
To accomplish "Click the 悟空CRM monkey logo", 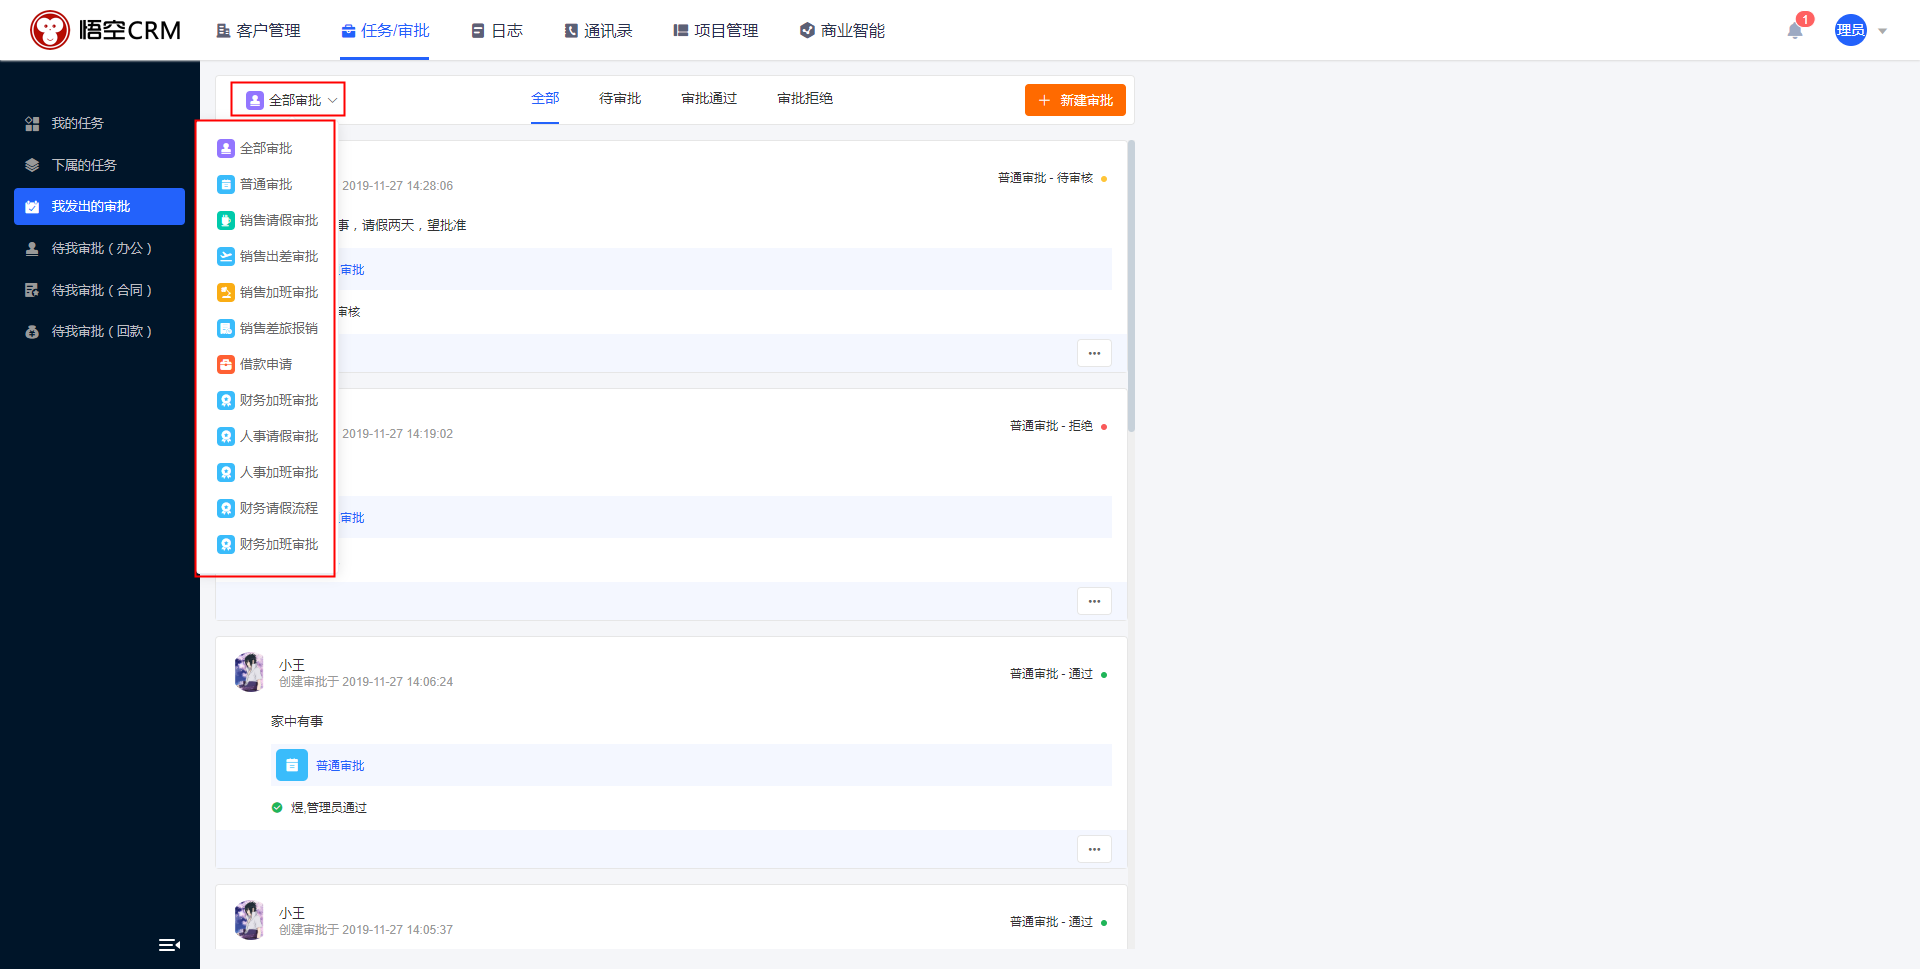I will (50, 30).
